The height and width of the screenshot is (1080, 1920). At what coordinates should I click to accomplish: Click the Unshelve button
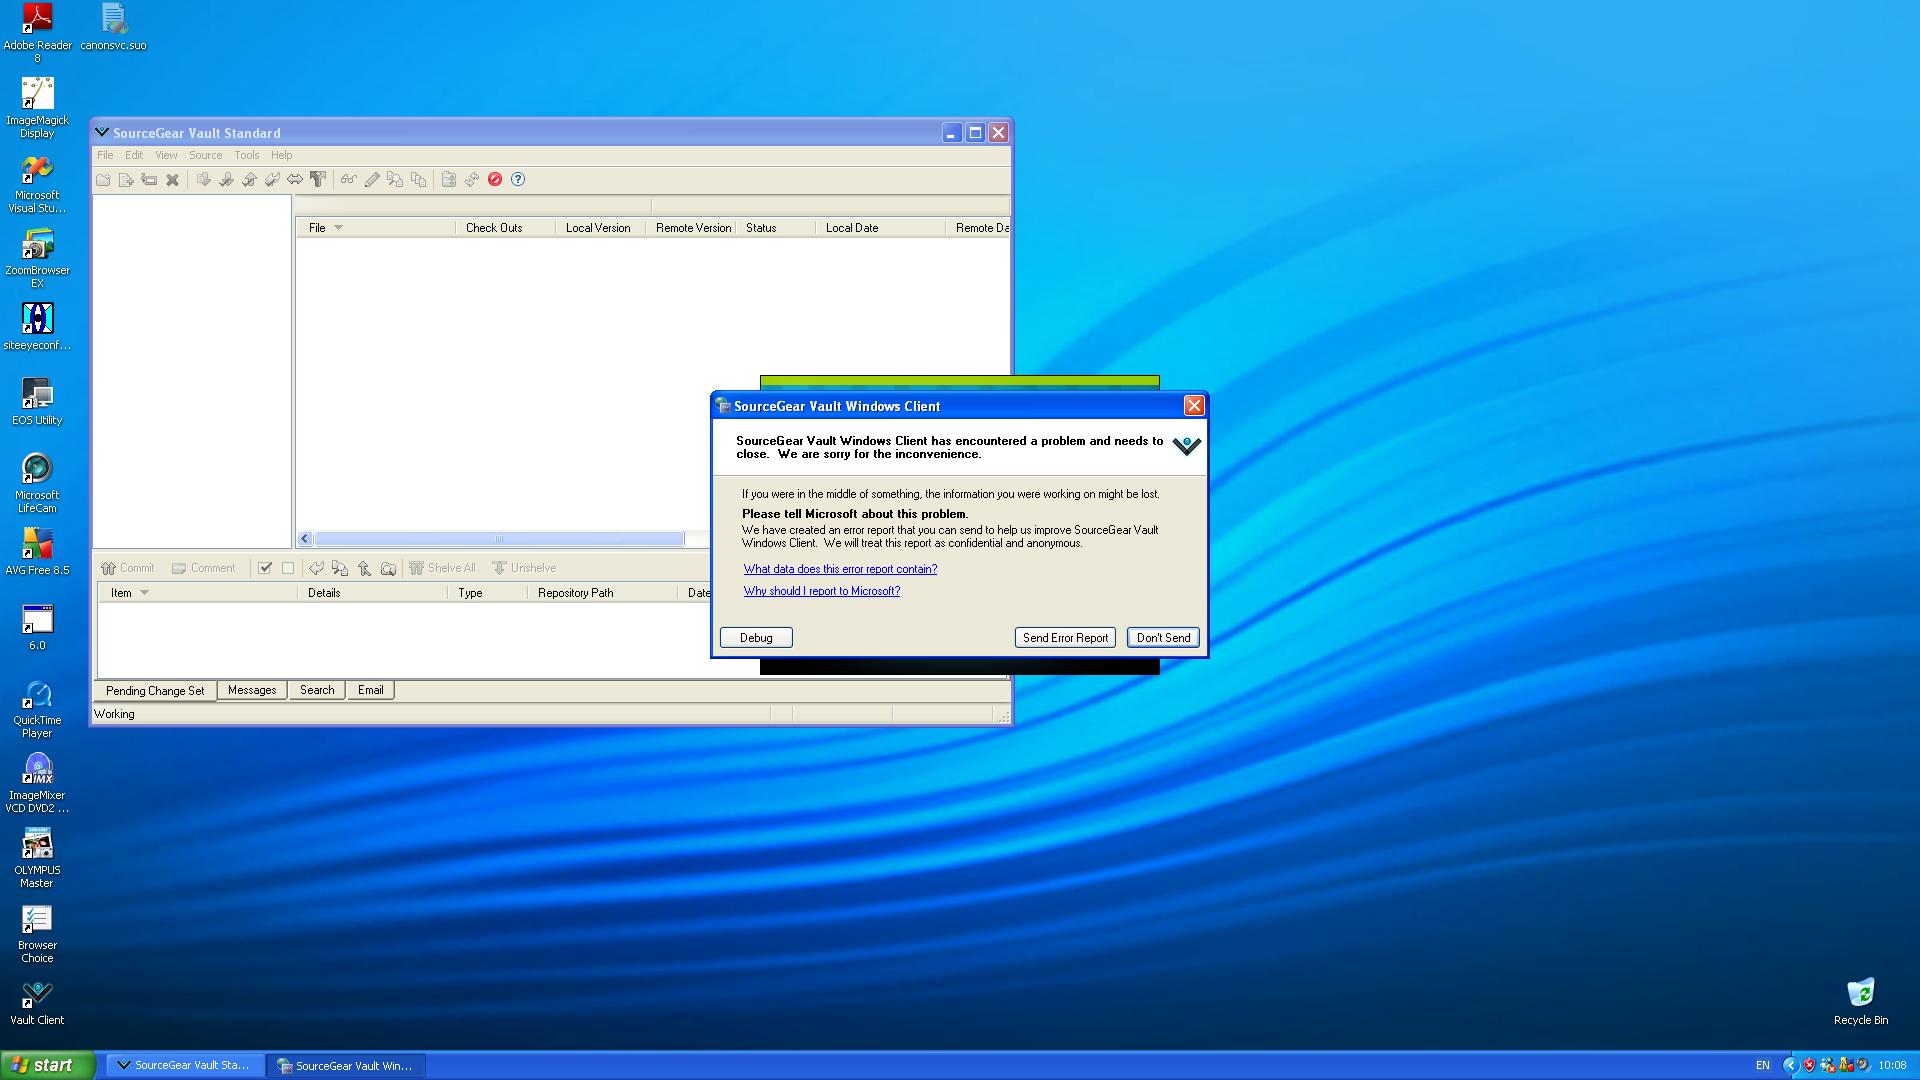(x=523, y=568)
